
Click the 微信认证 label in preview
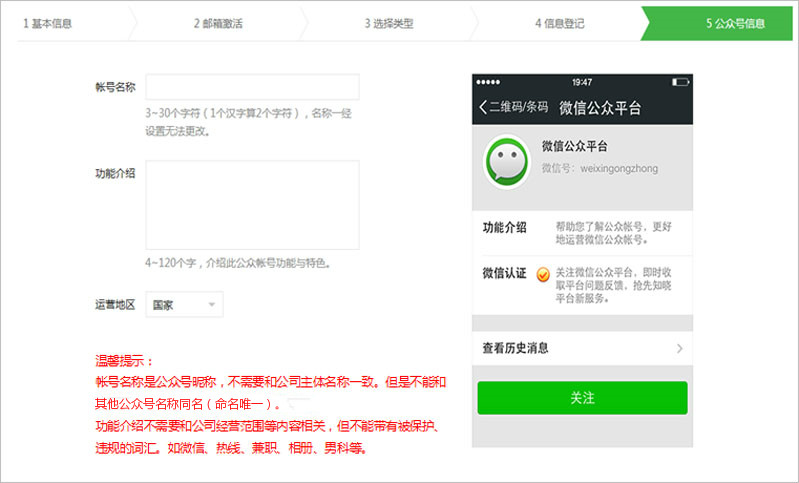tap(505, 273)
